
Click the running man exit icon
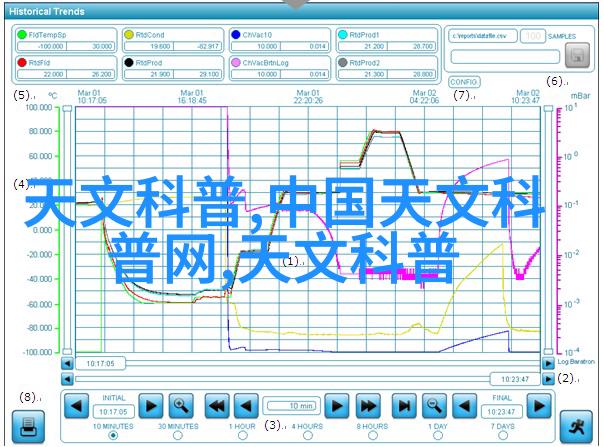(x=576, y=426)
